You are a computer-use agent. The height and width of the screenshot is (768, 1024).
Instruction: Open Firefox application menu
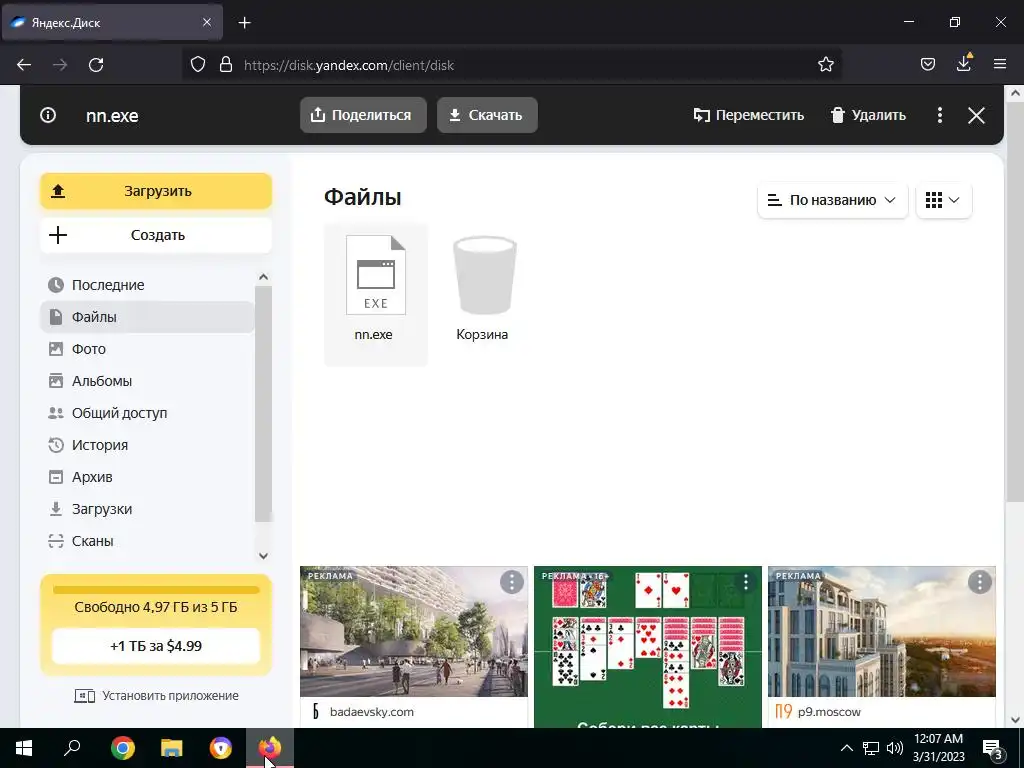[x=1000, y=65]
